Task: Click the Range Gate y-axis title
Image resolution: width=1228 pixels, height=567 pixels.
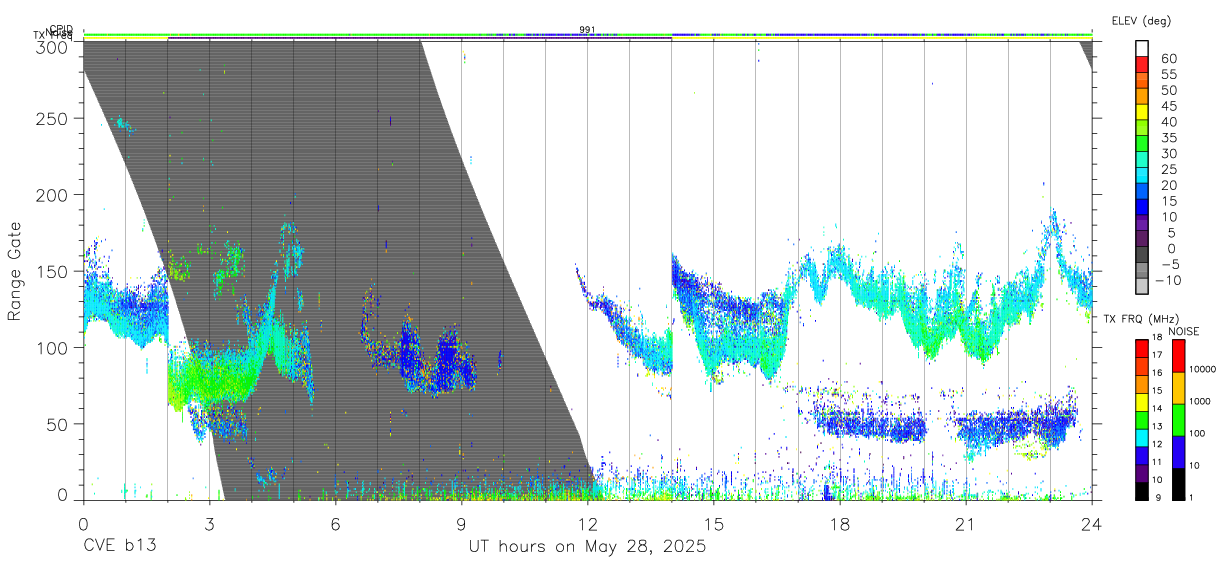Action: coord(15,272)
